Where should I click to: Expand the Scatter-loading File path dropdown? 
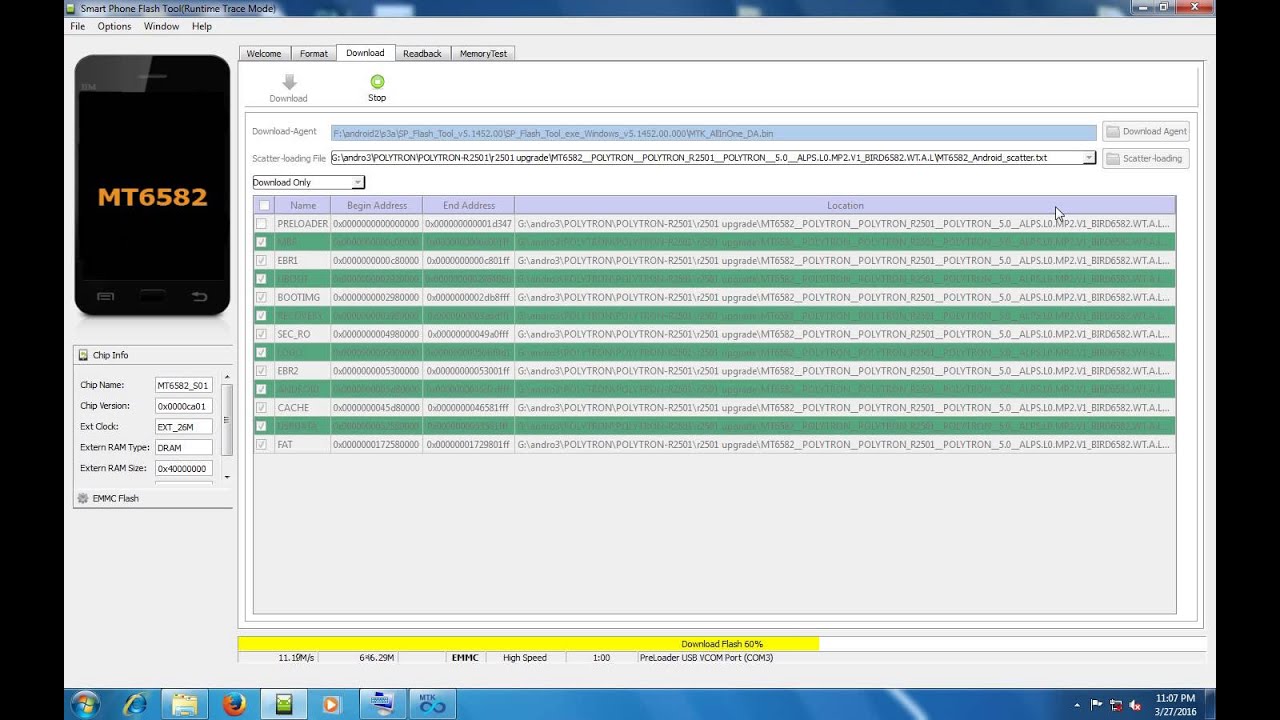(x=1089, y=158)
